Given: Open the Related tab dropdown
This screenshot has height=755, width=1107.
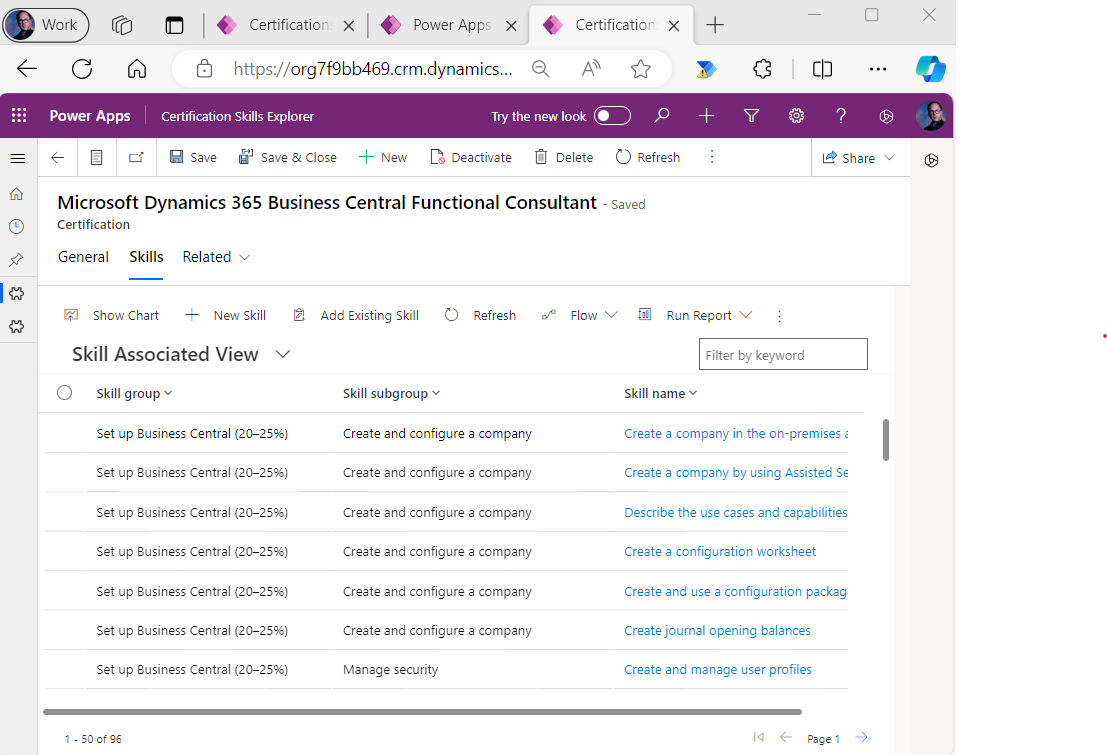Looking at the screenshot, I should tap(216, 257).
